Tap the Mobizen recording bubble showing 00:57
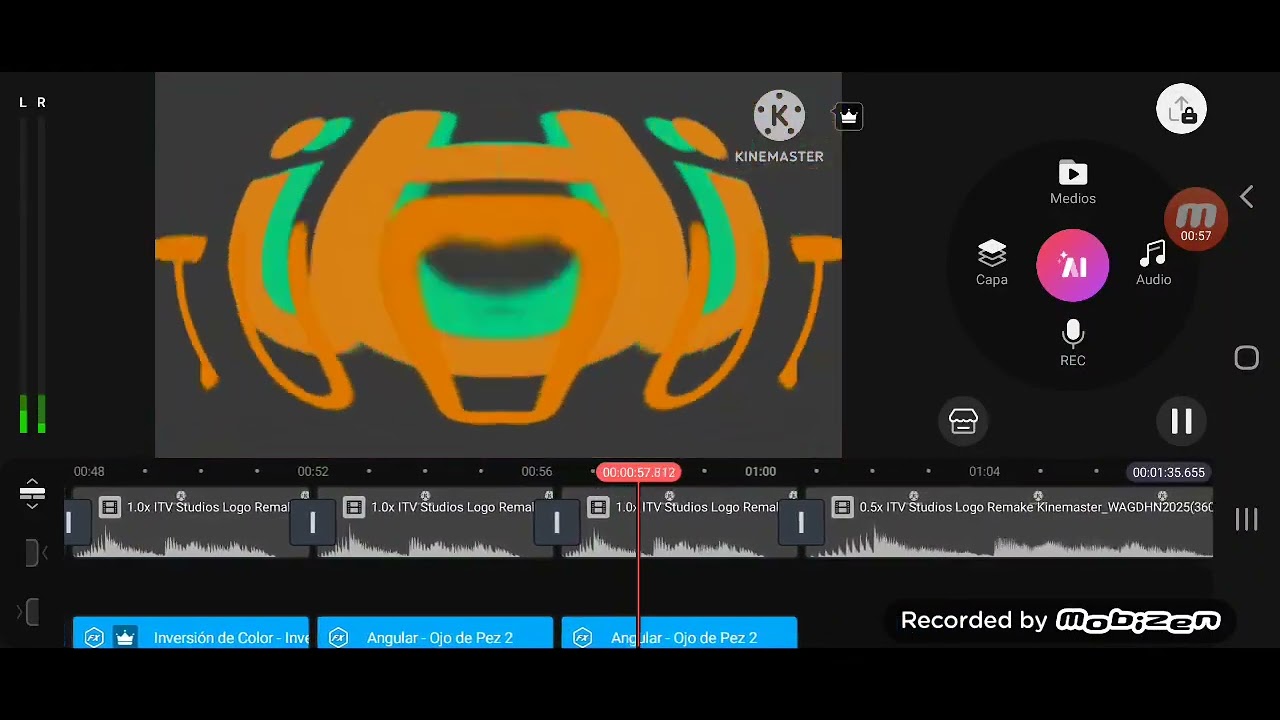The height and width of the screenshot is (720, 1280). click(x=1196, y=220)
